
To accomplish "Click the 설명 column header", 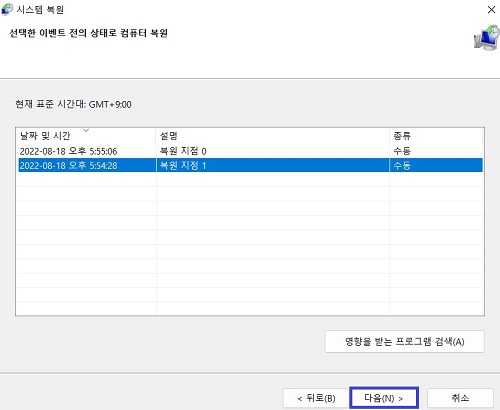I will coord(272,136).
